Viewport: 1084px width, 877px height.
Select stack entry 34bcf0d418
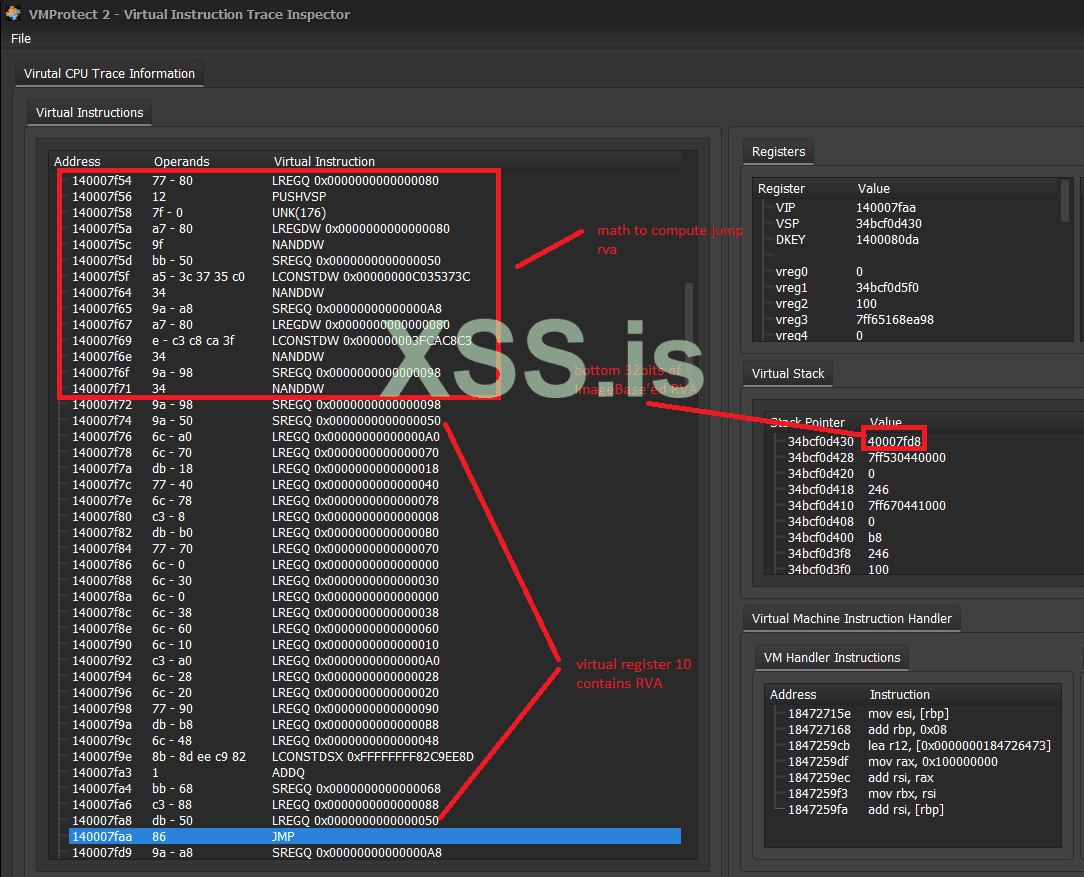tap(933, 489)
